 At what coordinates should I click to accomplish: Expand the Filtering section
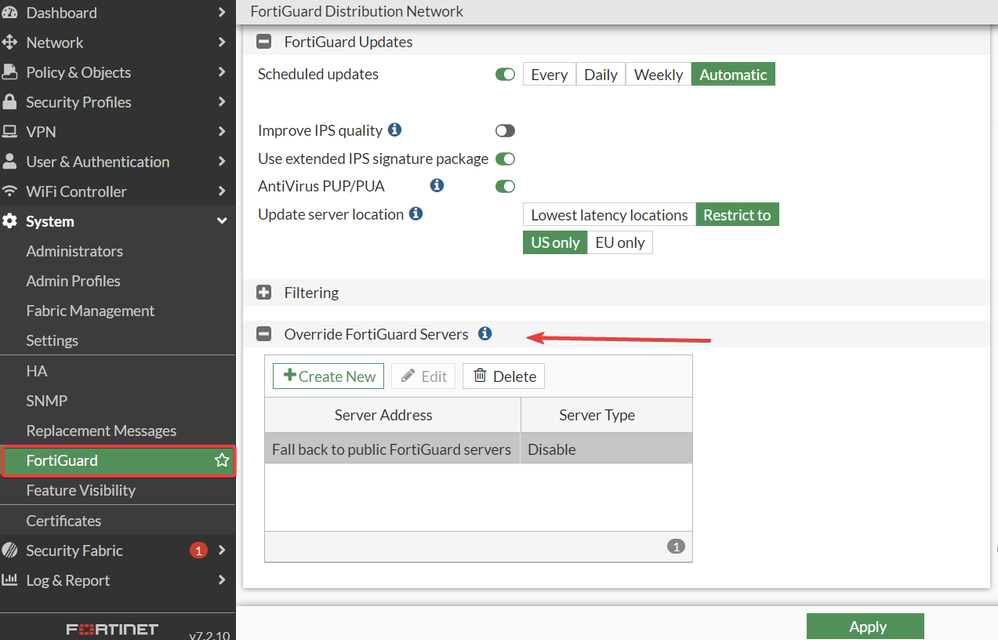tap(264, 292)
